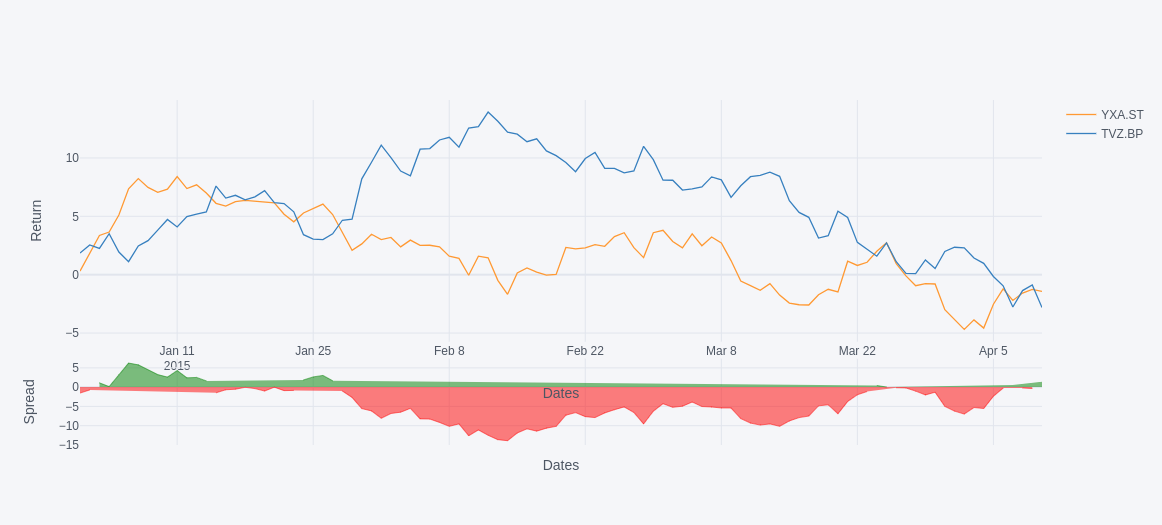Image resolution: width=1162 pixels, height=525 pixels.
Task: Click the blue TVZ.BP legend line swatch
Action: (x=1081, y=134)
